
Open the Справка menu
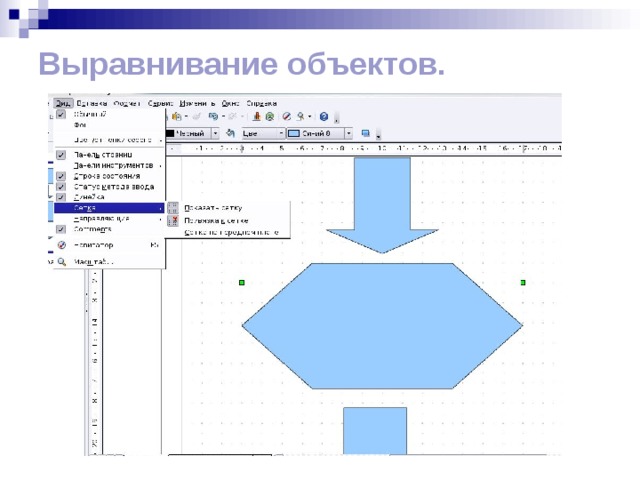coord(262,103)
